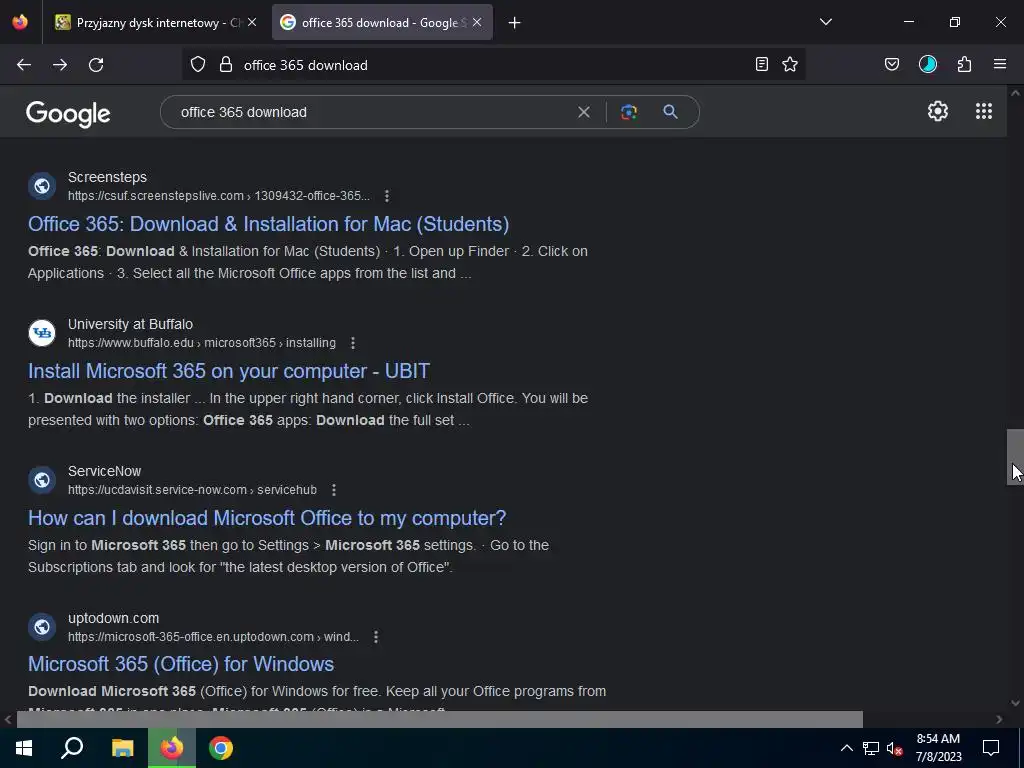Open How can I download Microsoft Office link
Image resolution: width=1024 pixels, height=768 pixels.
(x=267, y=518)
